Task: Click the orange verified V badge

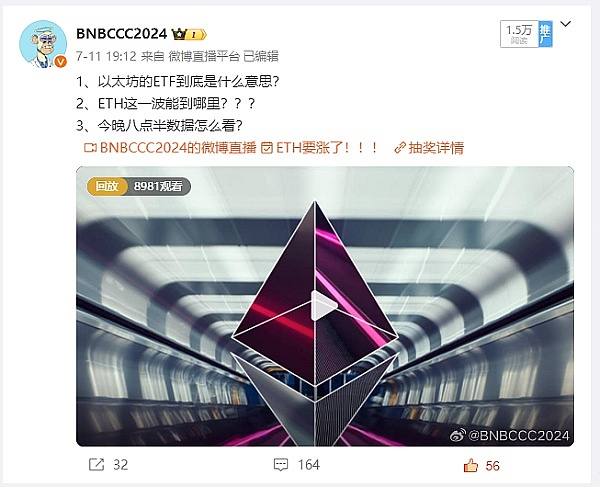Action: pos(60,61)
